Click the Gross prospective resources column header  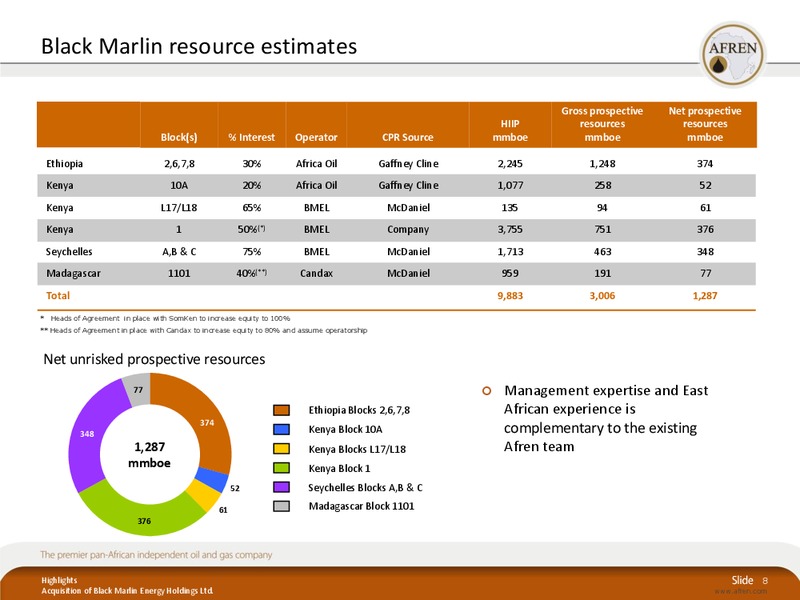[x=603, y=124]
